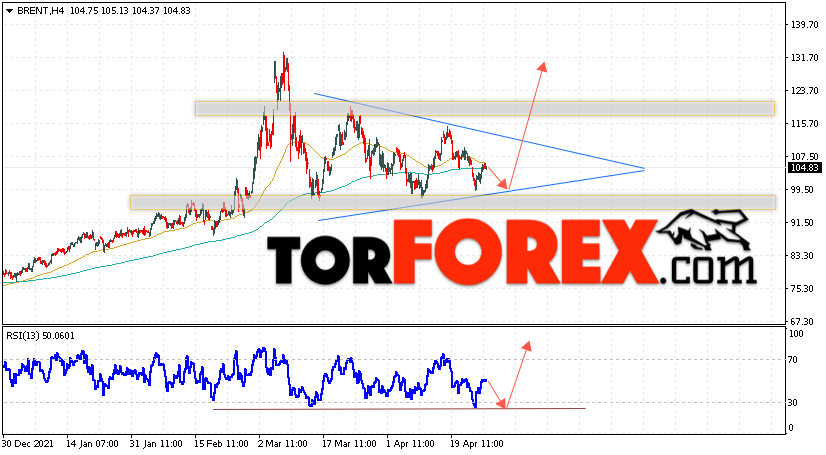The height and width of the screenshot is (455, 826).
Task: Select the 107.50 price axis label
Action: tap(804, 156)
